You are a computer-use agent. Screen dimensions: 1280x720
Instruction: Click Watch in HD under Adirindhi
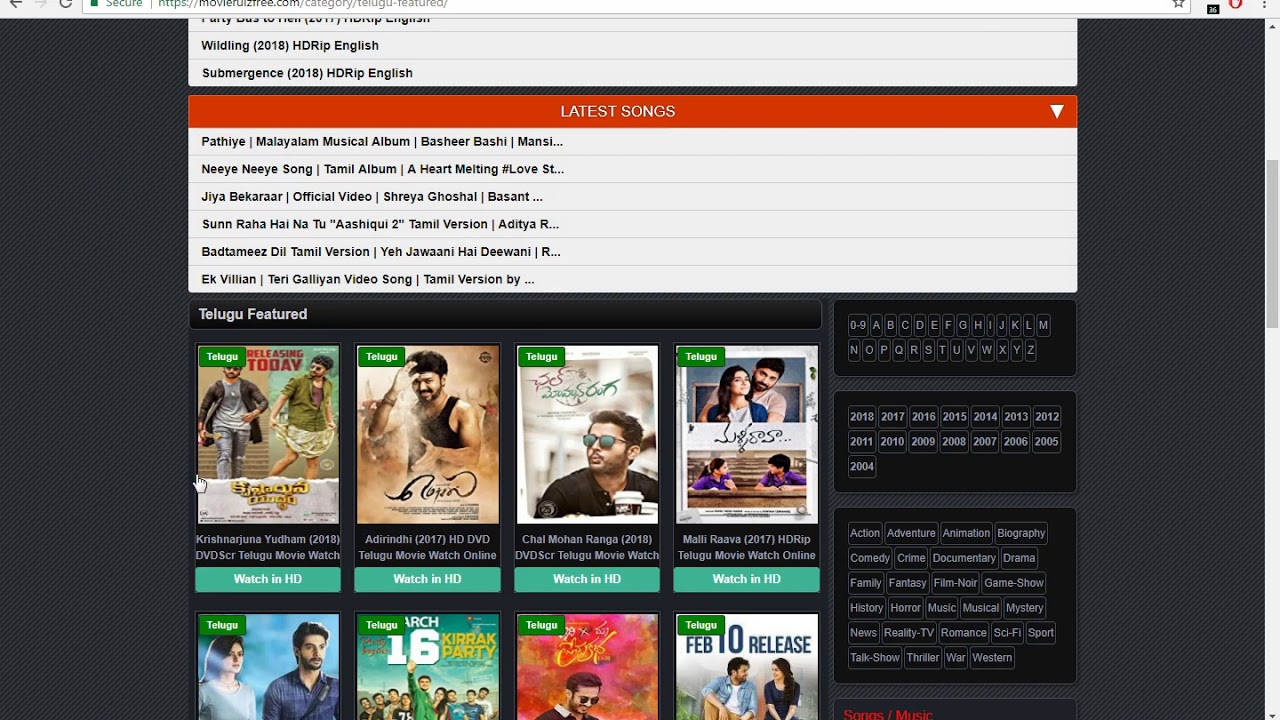(x=427, y=579)
